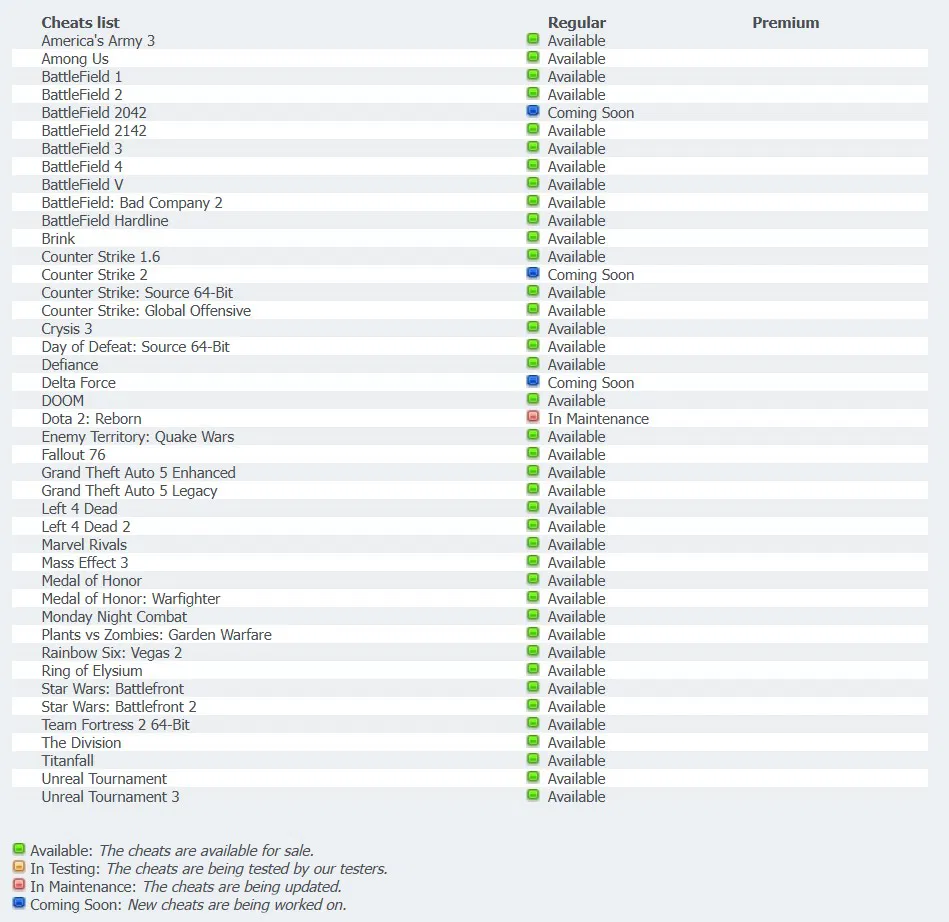The image size is (949, 922).
Task: Click the green status icon for BattleField V
Action: coord(533,183)
